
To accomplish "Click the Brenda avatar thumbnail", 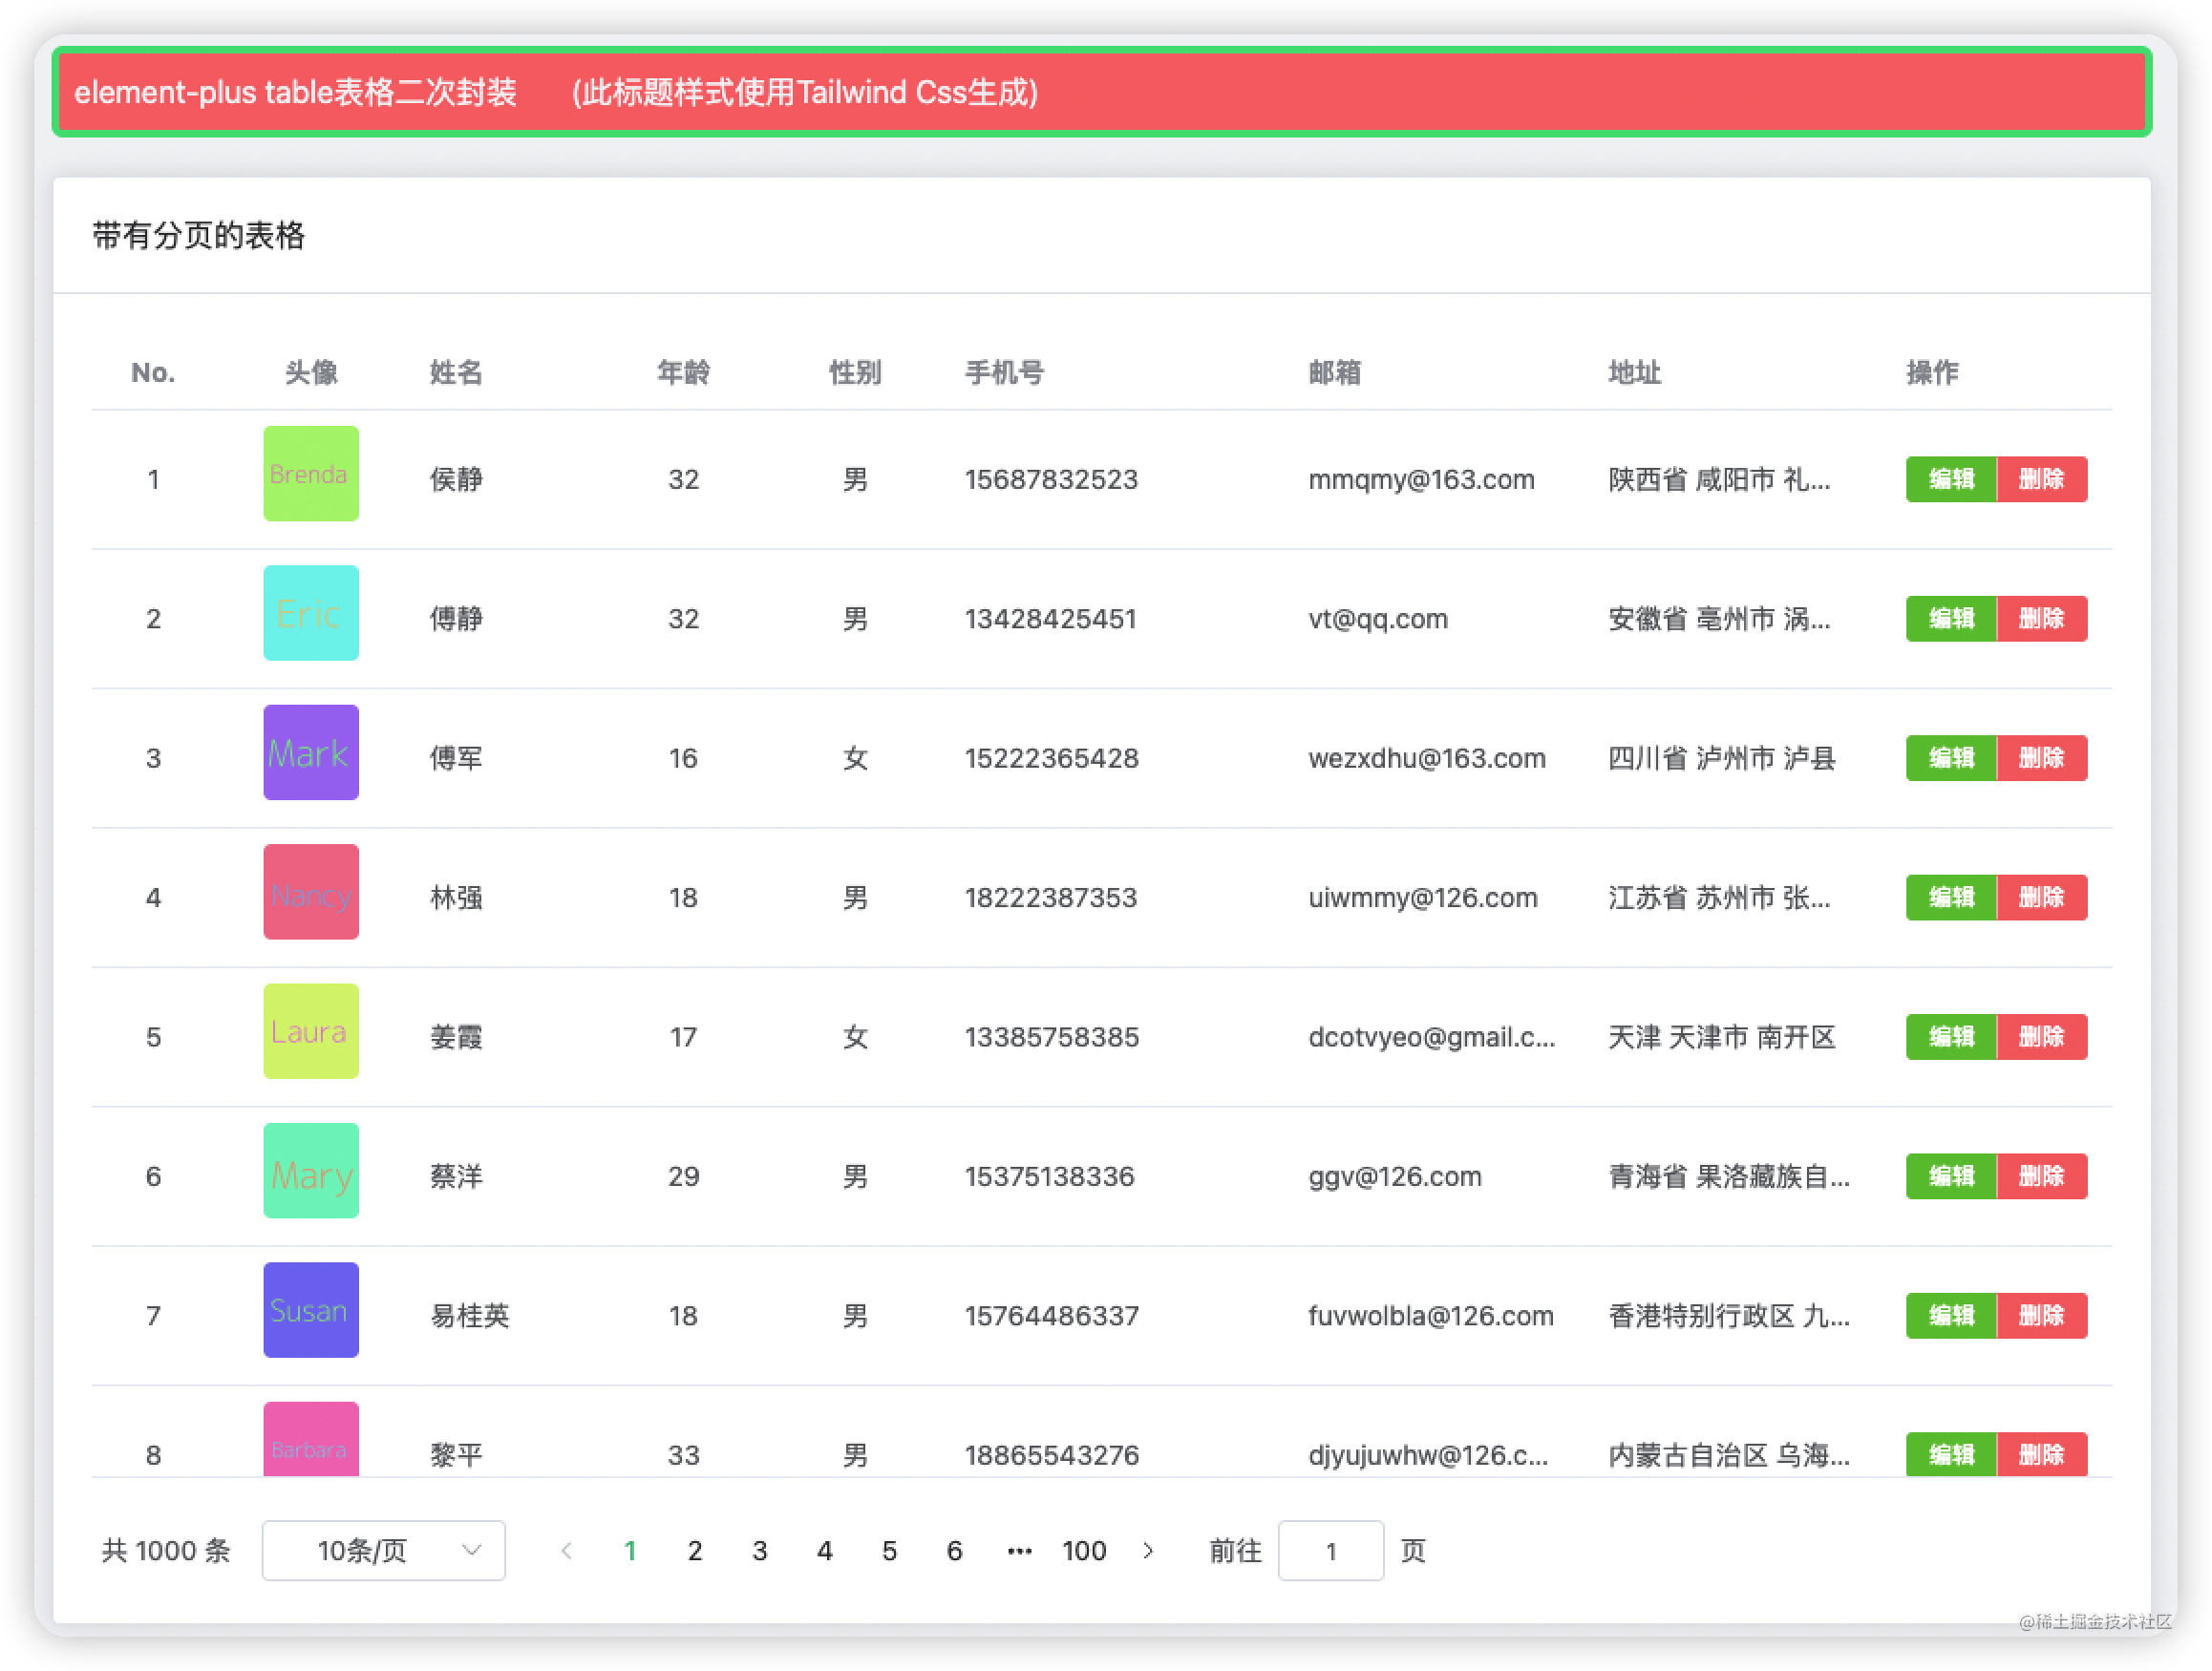I will tap(311, 474).
